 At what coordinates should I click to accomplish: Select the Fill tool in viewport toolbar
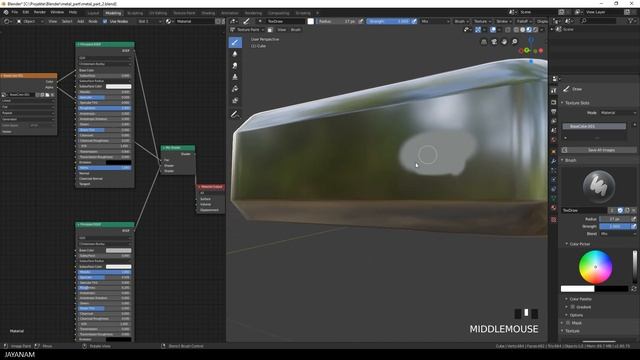[235, 89]
